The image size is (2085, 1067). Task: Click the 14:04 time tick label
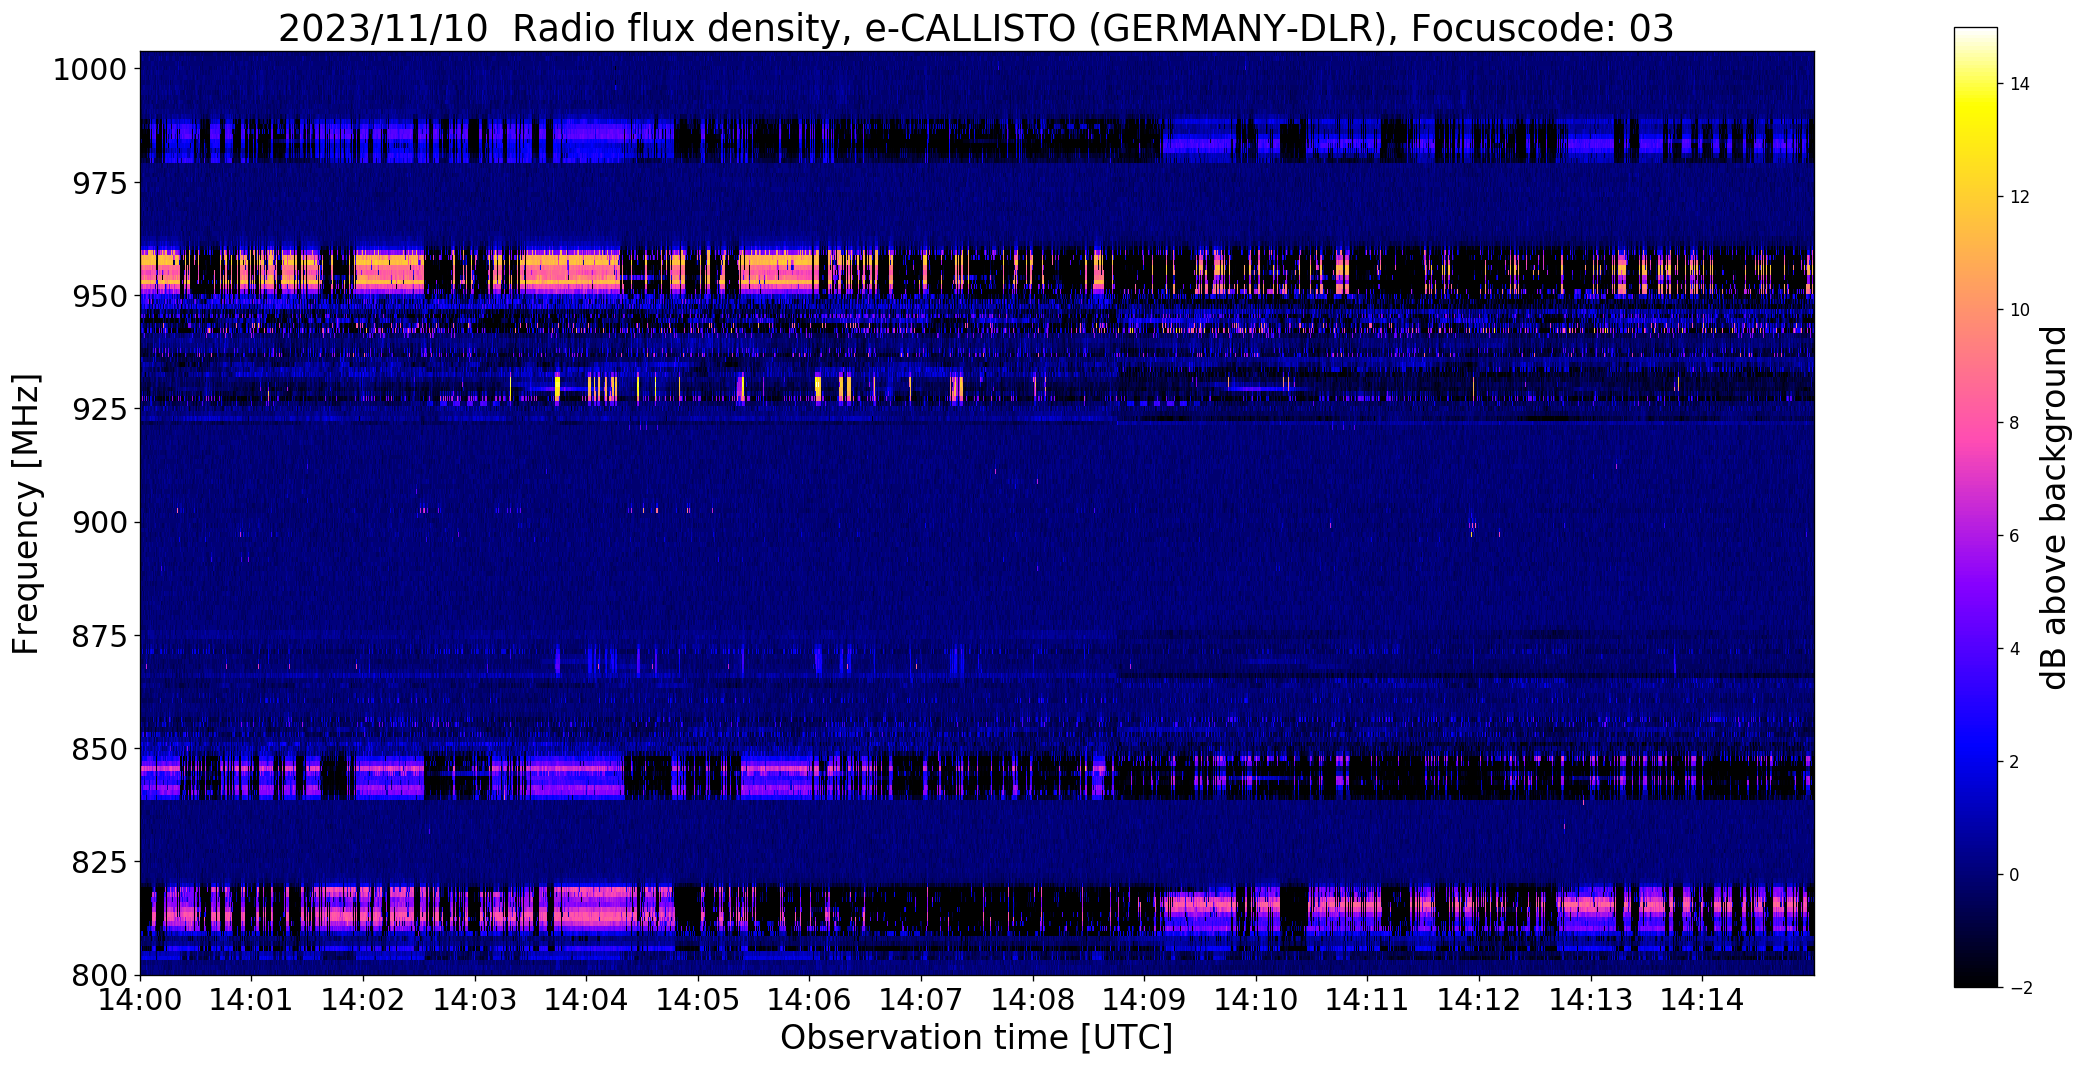point(587,1000)
